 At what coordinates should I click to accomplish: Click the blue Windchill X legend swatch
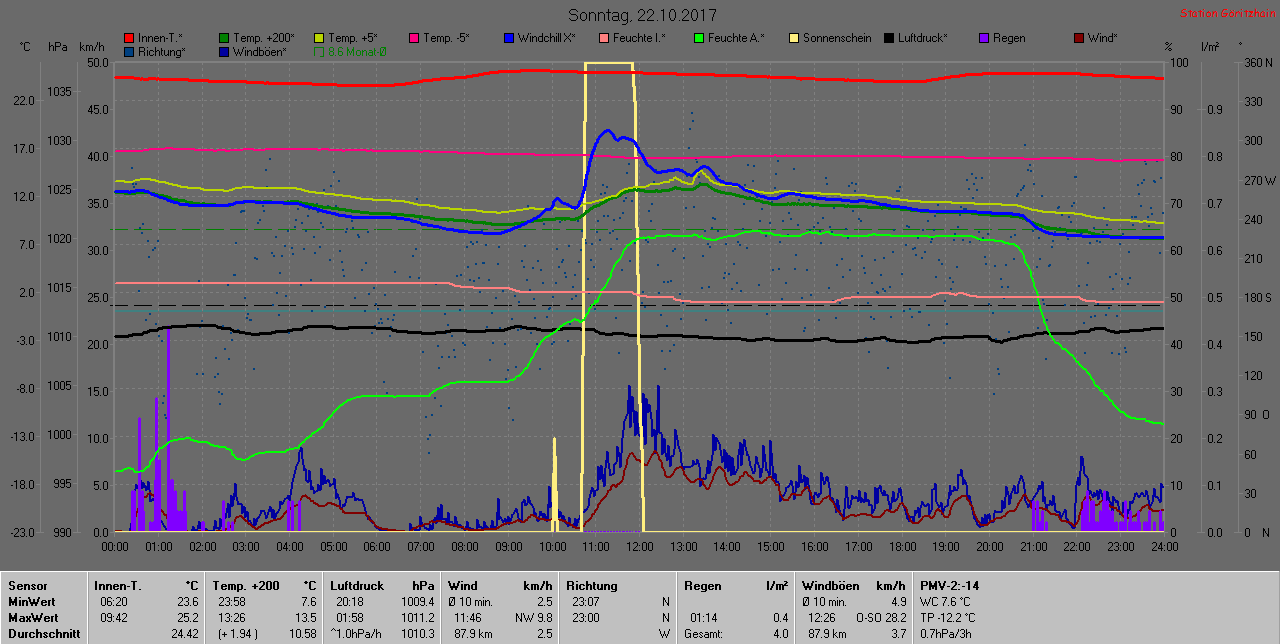point(509,38)
